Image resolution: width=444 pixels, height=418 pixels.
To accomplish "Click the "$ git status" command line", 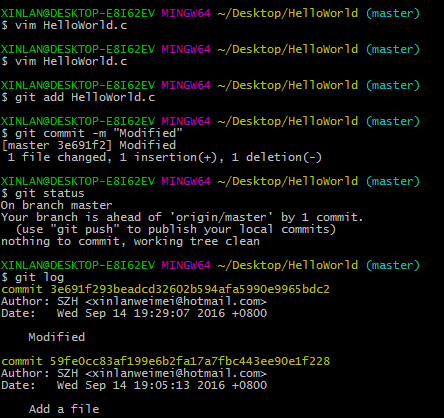I will coord(43,193).
